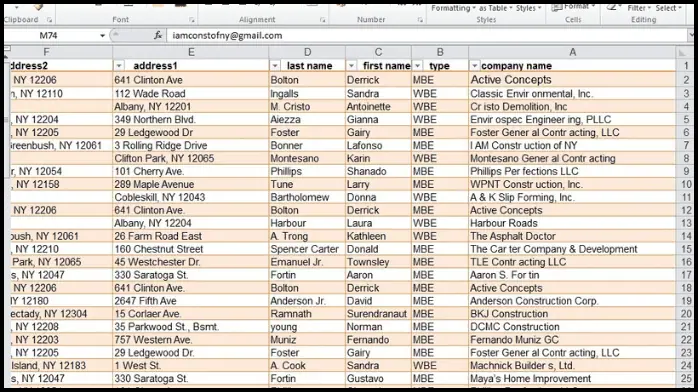Select cell 'A & K Slip Forming, Inc.'
Screen dimensions: 698x392
point(572,197)
